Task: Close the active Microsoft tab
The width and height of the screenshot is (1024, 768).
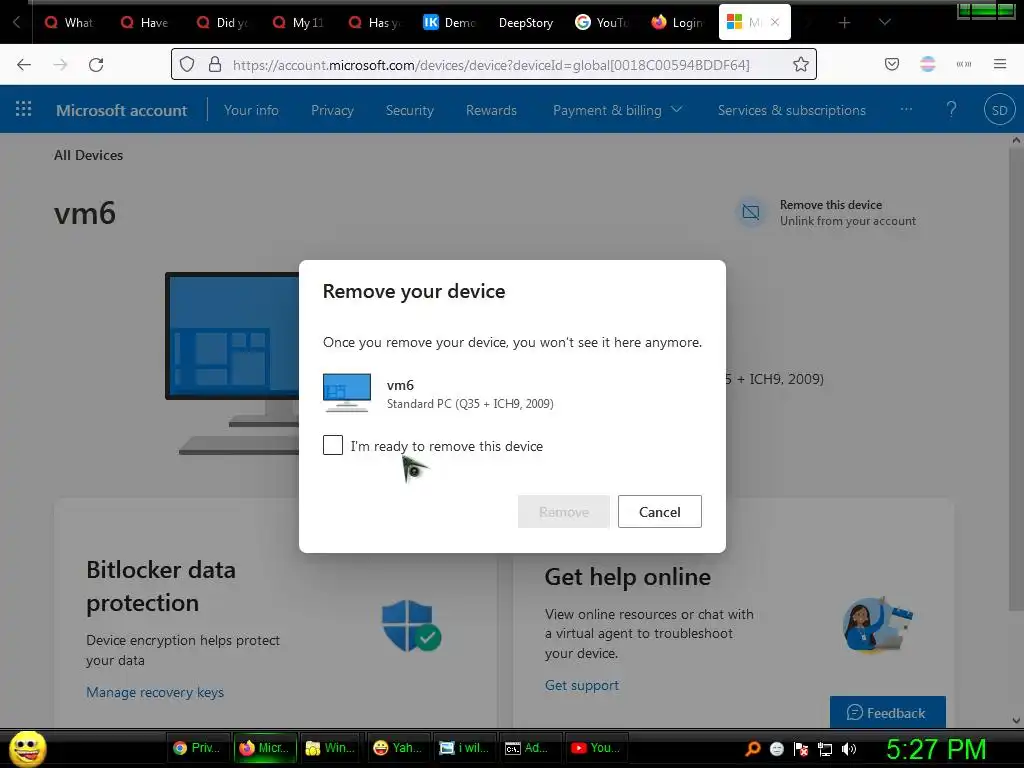Action: point(775,22)
